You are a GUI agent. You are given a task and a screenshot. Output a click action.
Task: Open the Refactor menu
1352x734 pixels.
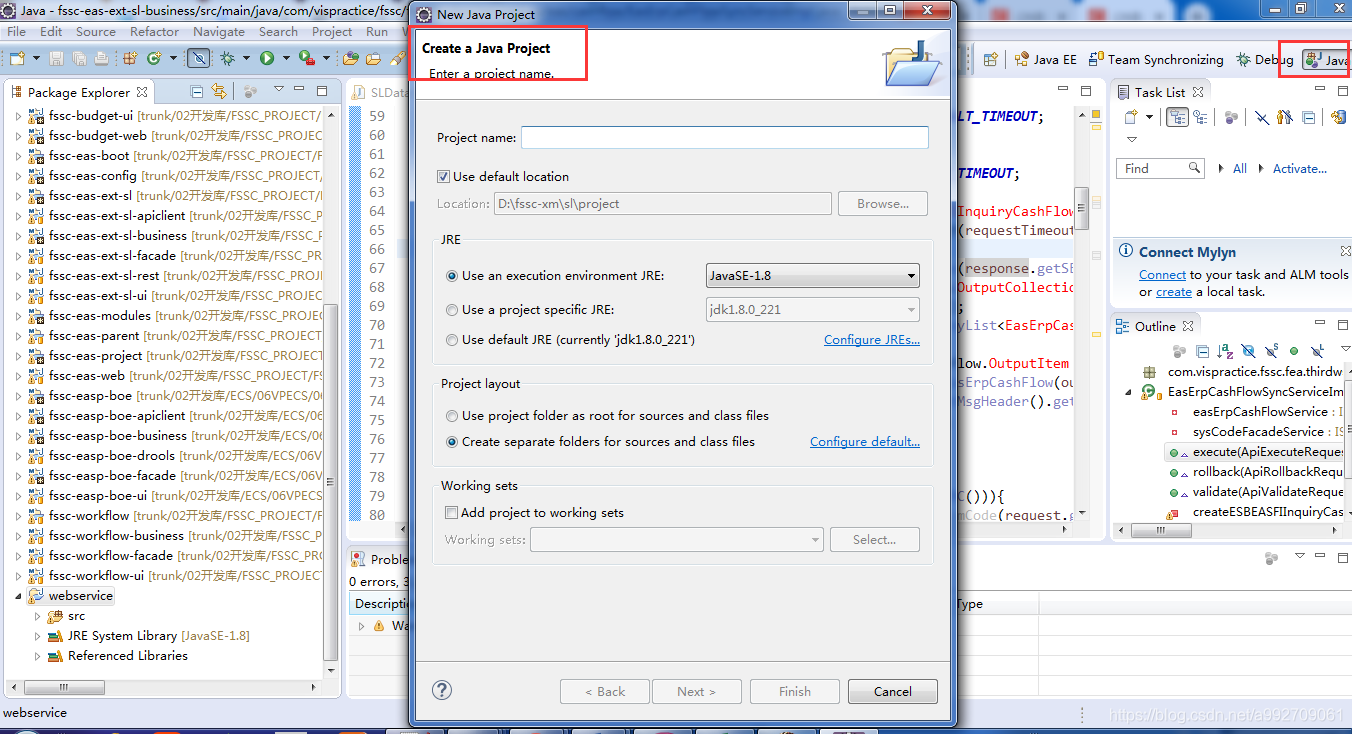(x=154, y=31)
